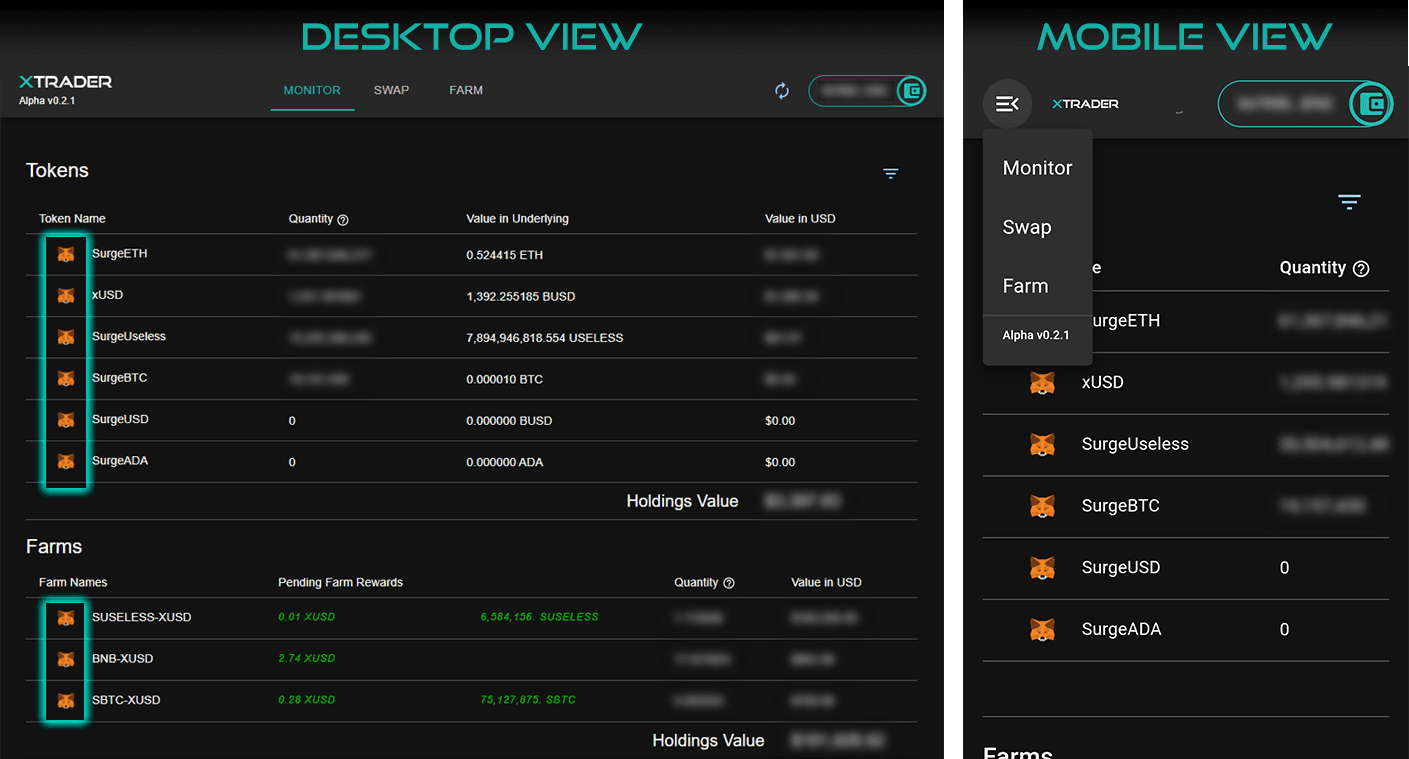Click the Quantity help icon in desktop Tokens table
Image resolution: width=1409 pixels, height=759 pixels.
coord(343,220)
